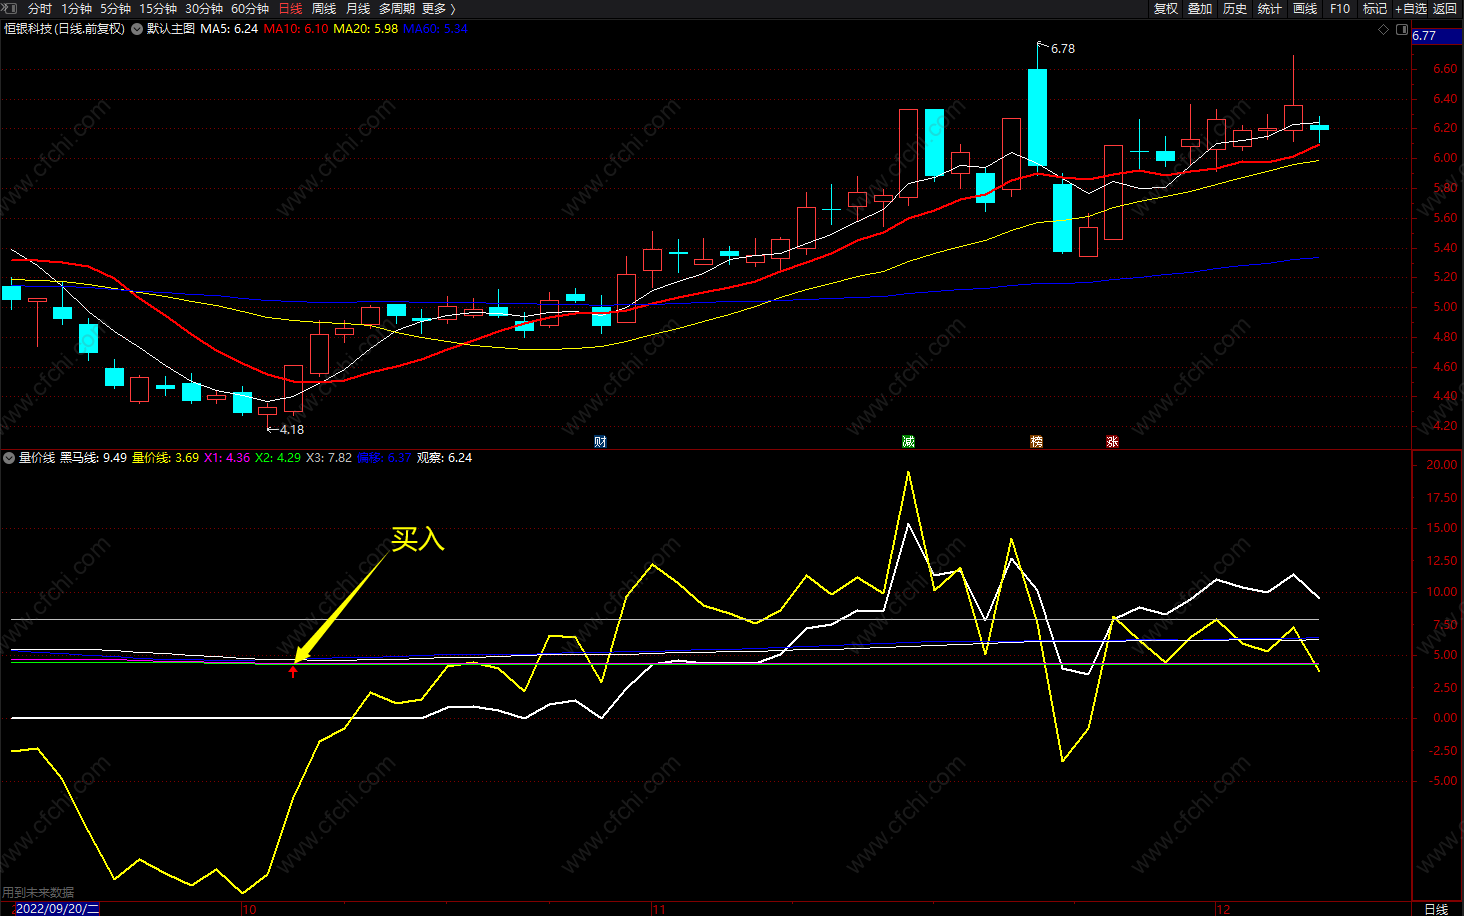
Task: Click the top-left panel toggle icon
Action: pos(10,8)
